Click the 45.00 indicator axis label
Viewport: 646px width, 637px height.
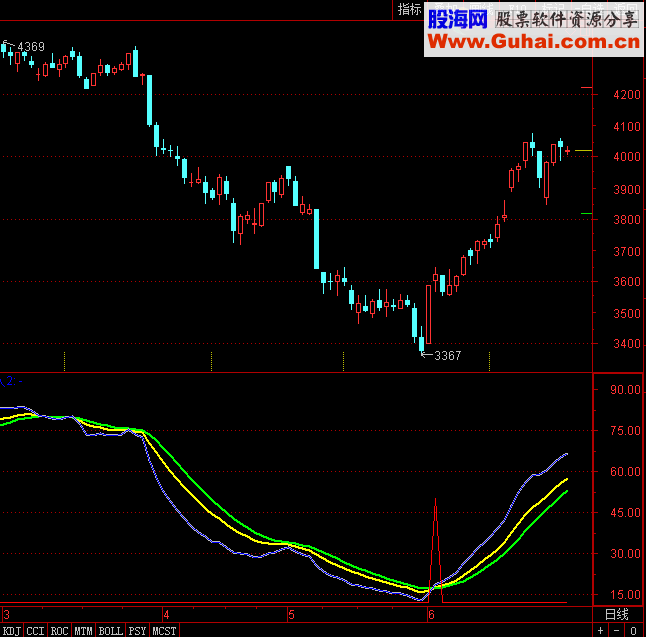625,513
